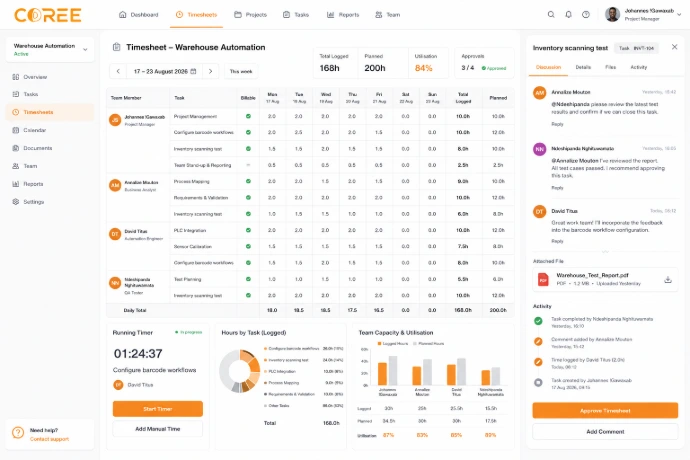Toggle billable for Project Management
This screenshot has height=460, width=690.
pyautogui.click(x=248, y=116)
